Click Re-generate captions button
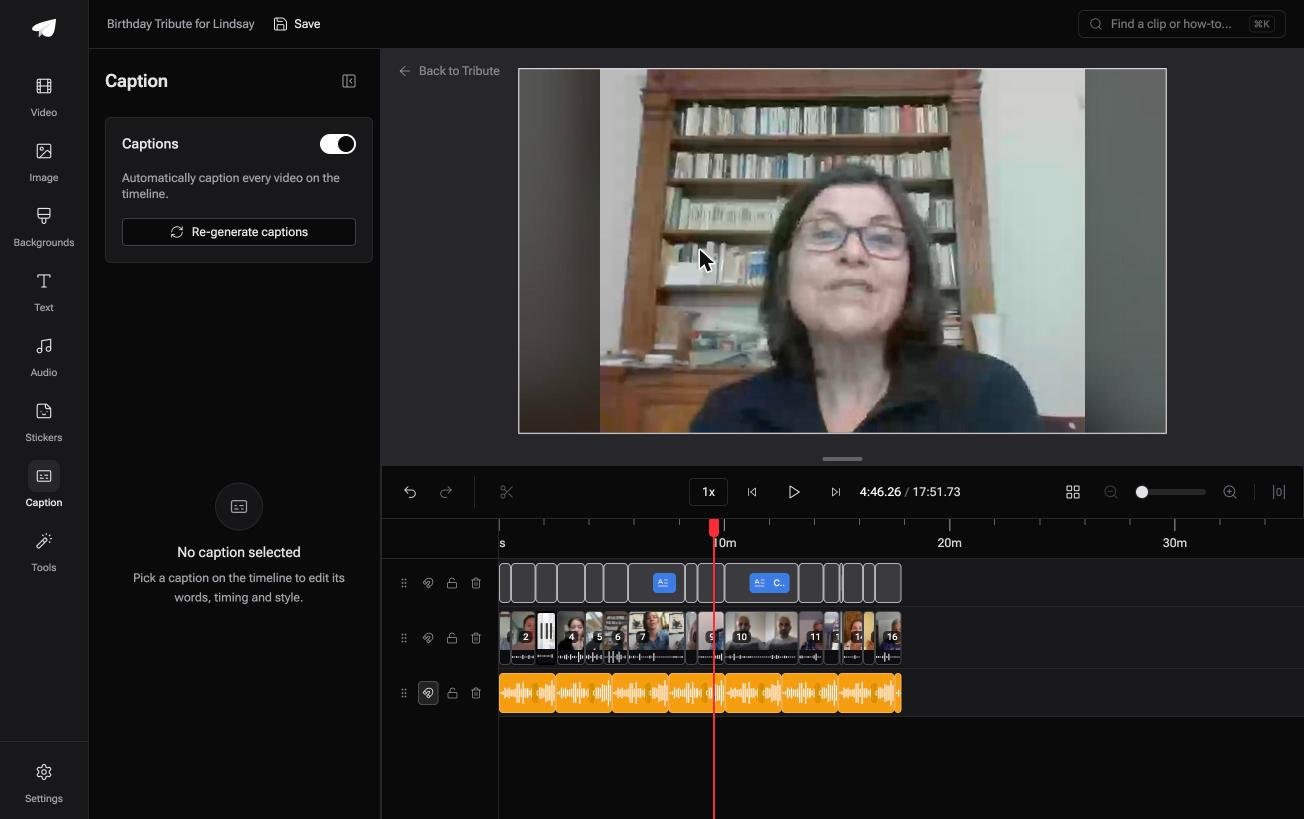Screen dimensions: 1304x819 239,232
